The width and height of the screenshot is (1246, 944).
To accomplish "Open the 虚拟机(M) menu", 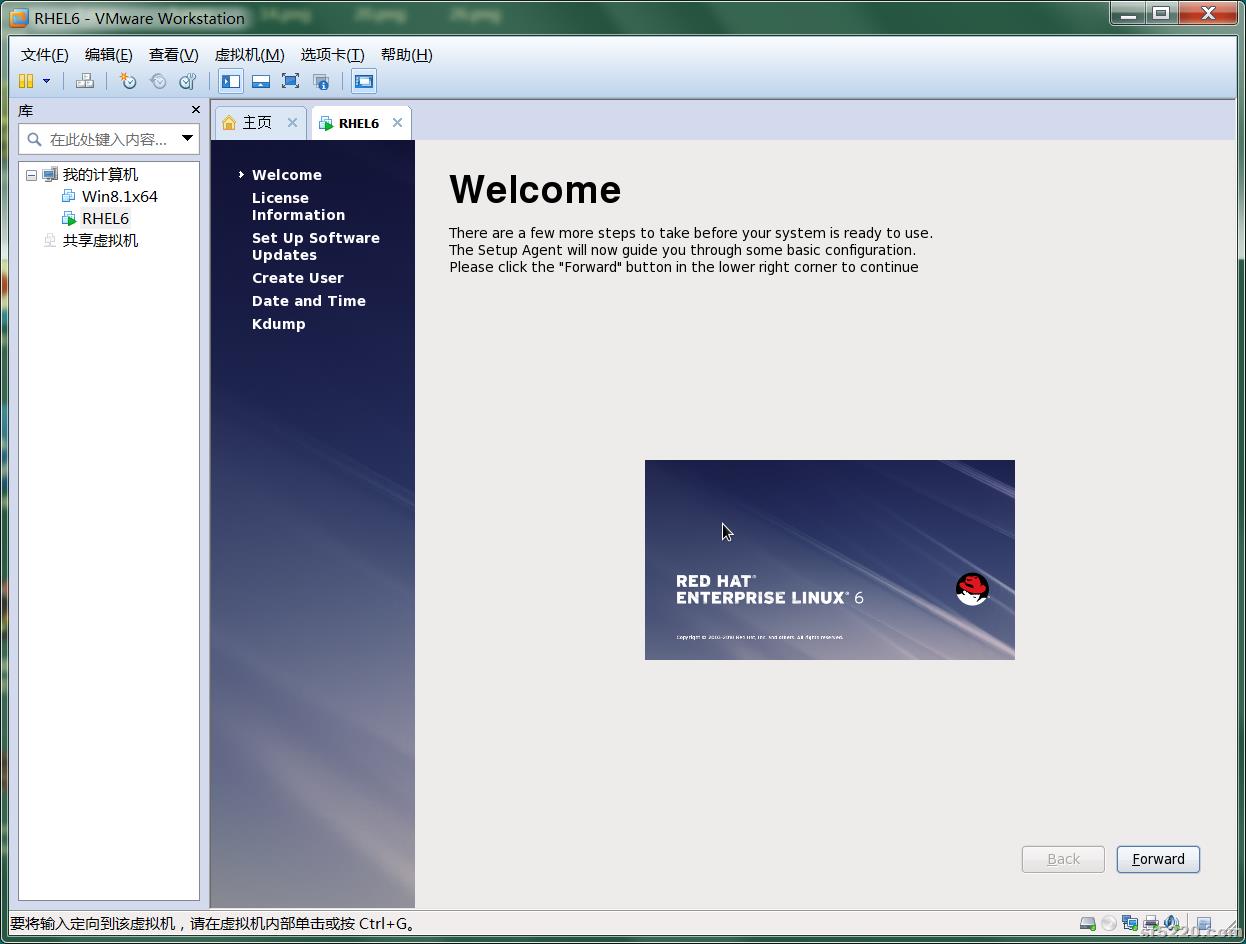I will click(x=249, y=54).
